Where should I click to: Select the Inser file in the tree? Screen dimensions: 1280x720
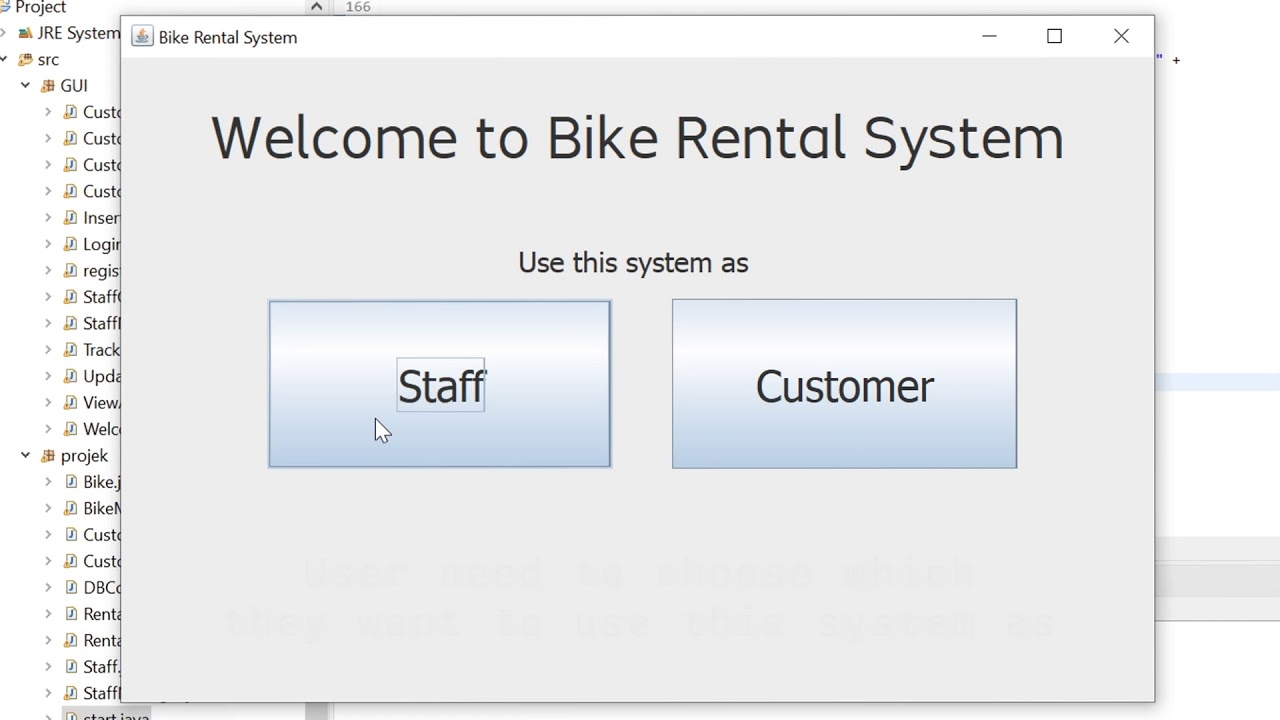101,218
